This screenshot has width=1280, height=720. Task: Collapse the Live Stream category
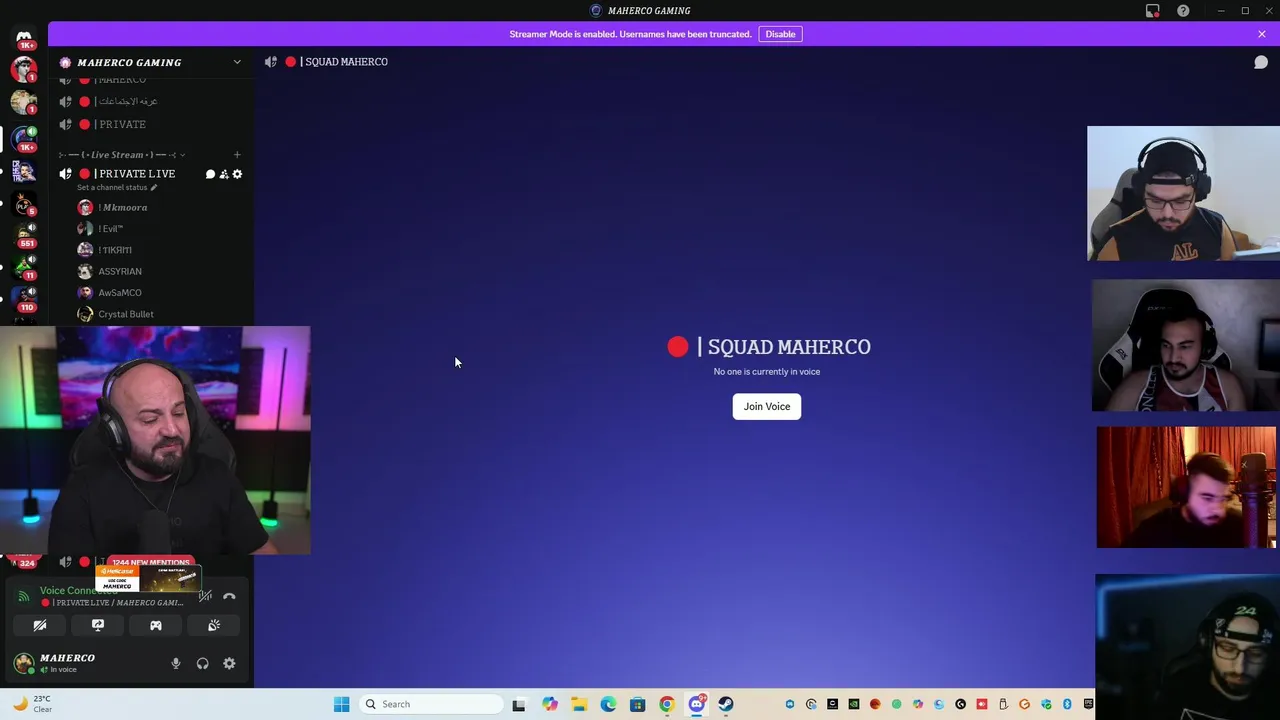coord(120,155)
